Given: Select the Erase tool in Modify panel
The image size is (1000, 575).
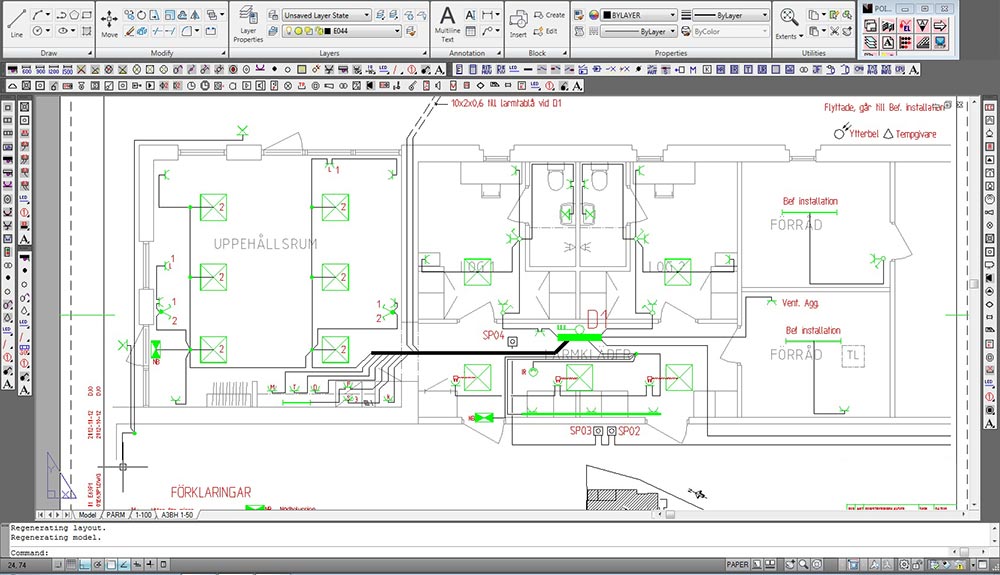Looking at the screenshot, I should click(x=129, y=31).
